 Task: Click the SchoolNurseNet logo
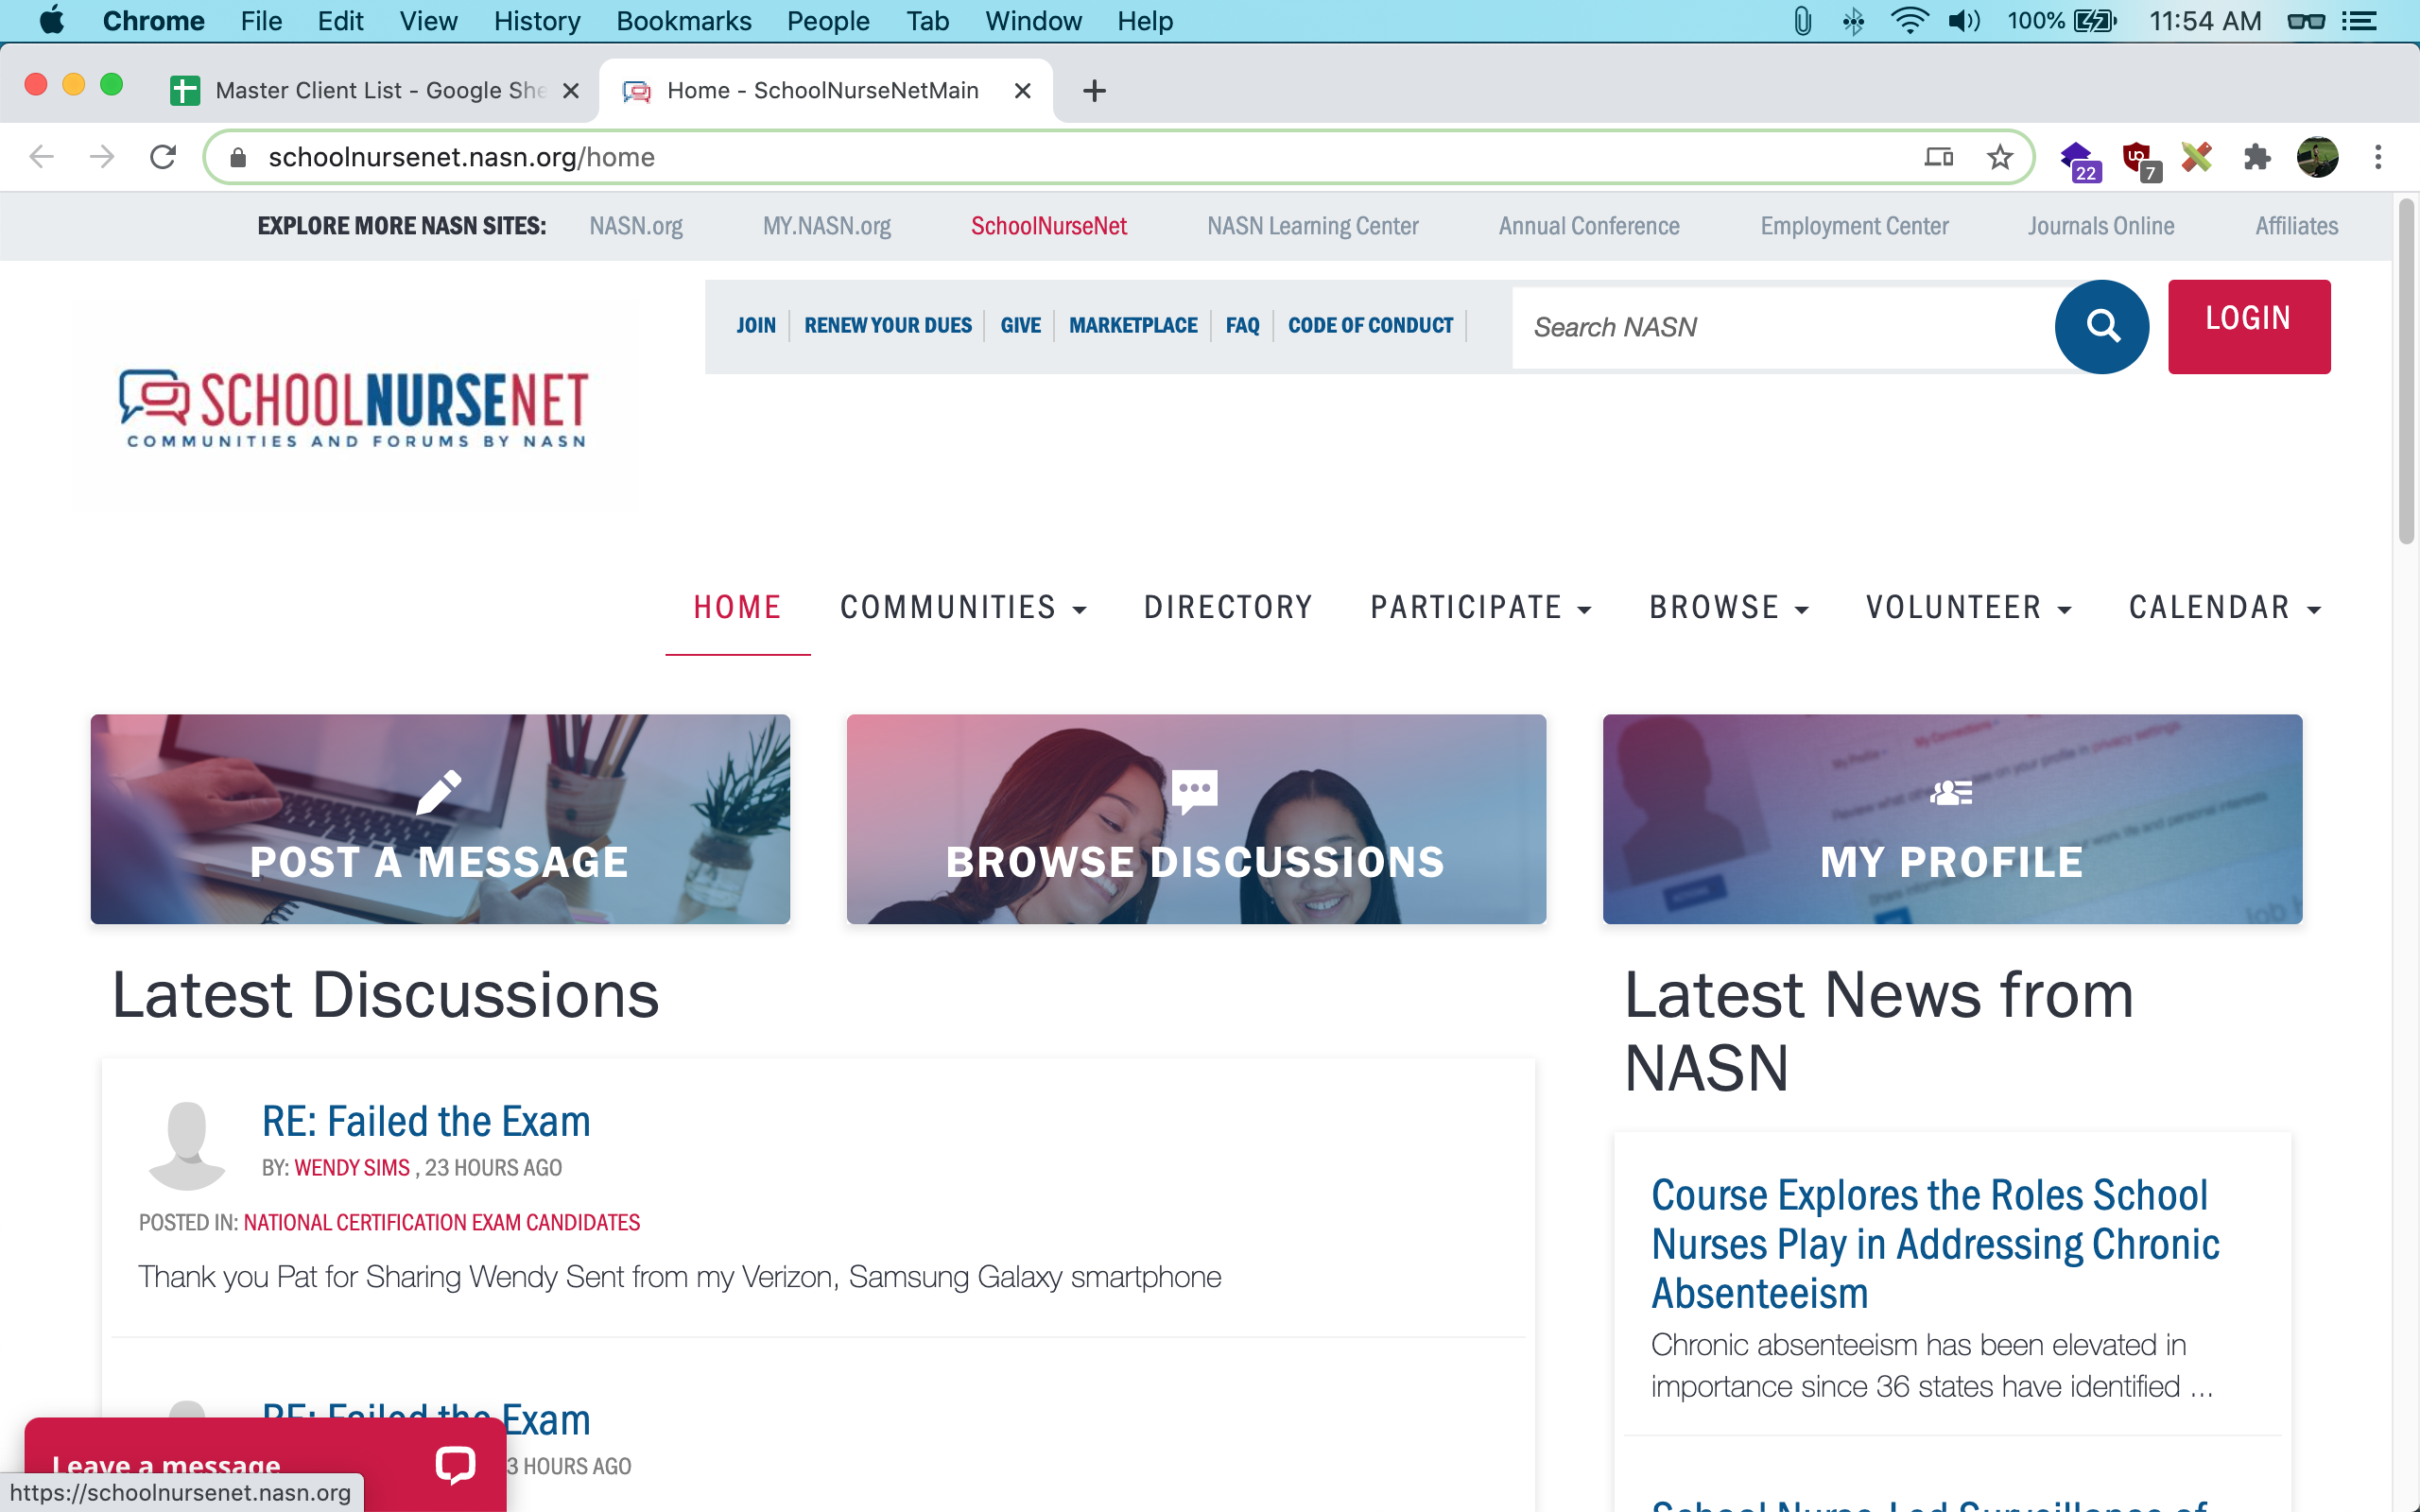(355, 407)
